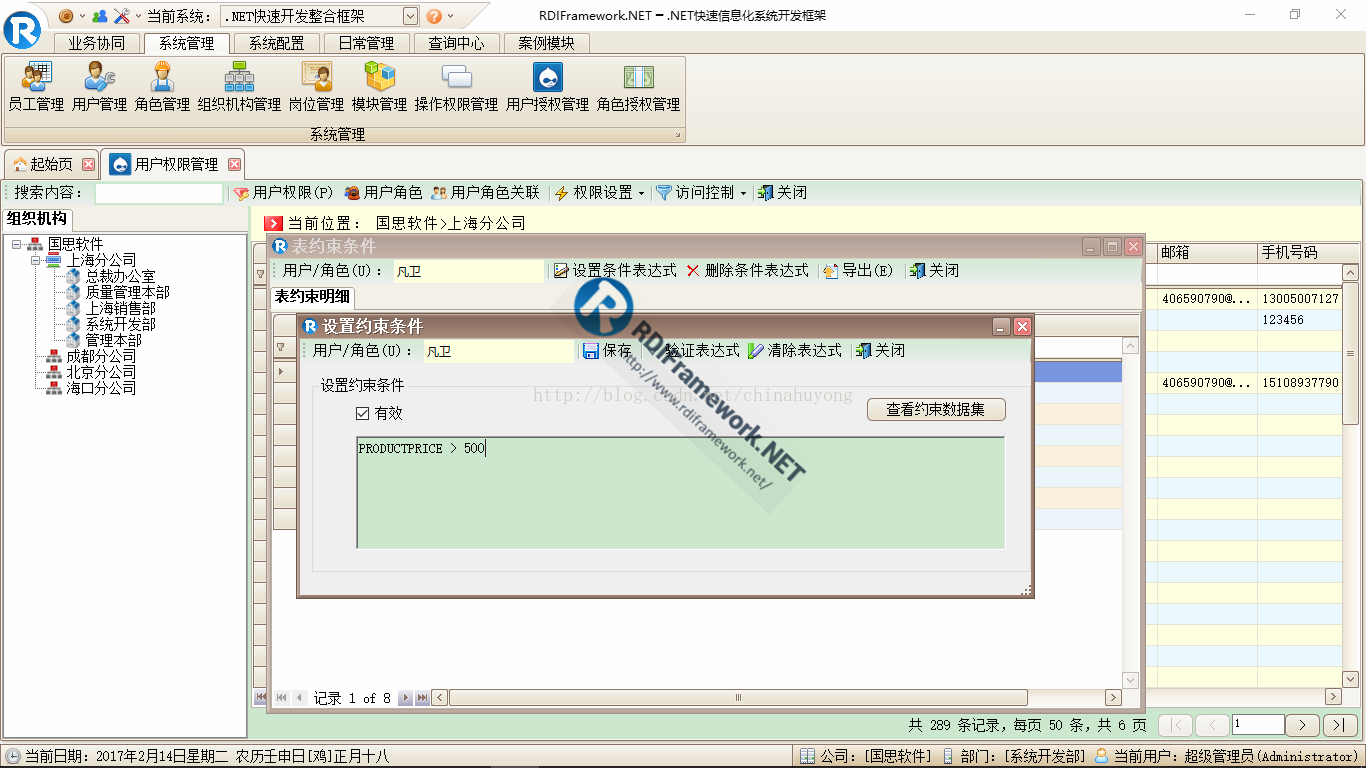Click the PRODUCTPRICE expression text area
The image size is (1366, 768).
(x=680, y=492)
